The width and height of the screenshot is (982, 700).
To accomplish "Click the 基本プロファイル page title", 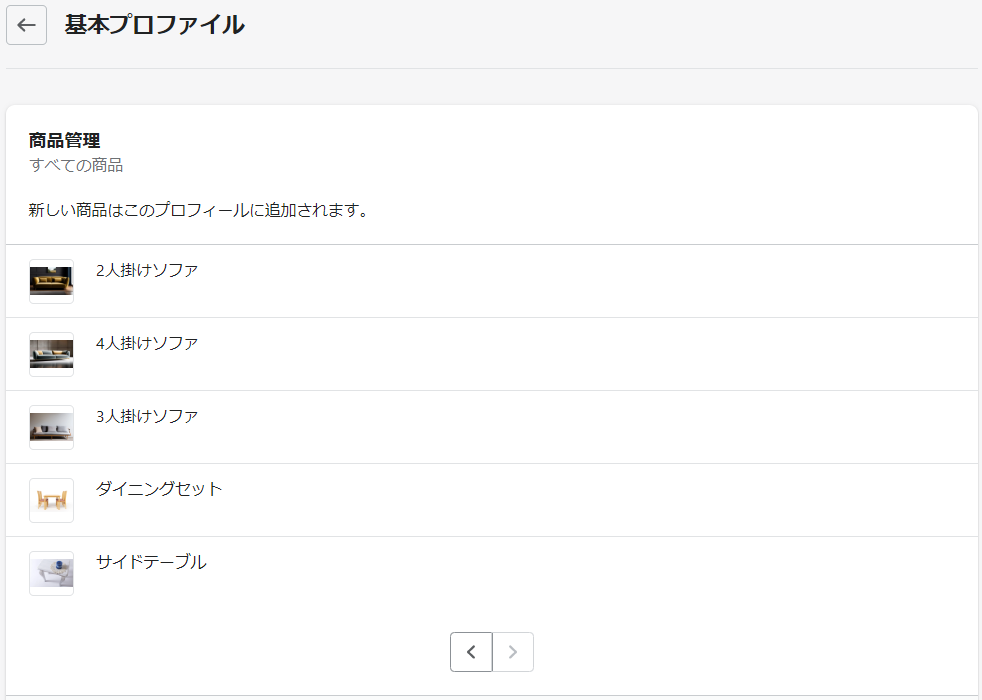I will pos(155,25).
